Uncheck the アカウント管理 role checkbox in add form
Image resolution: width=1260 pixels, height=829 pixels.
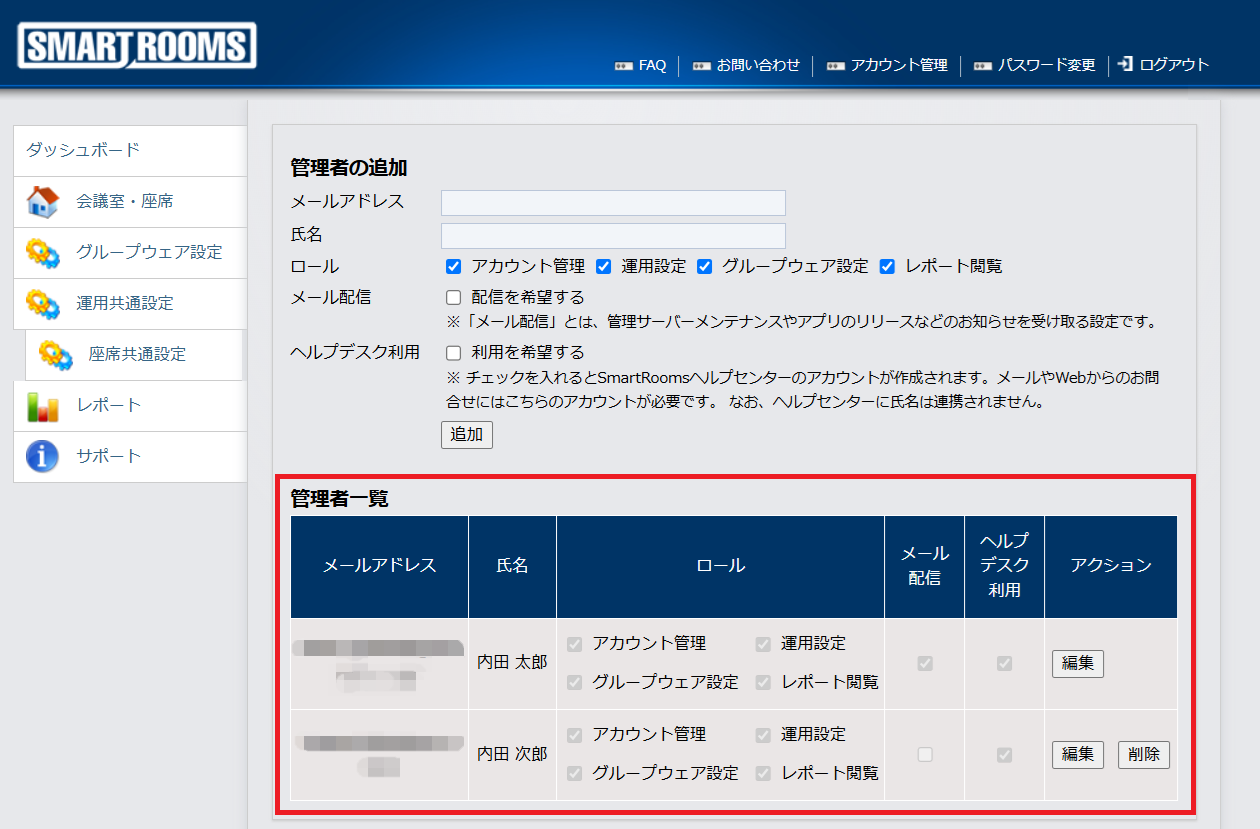(453, 266)
